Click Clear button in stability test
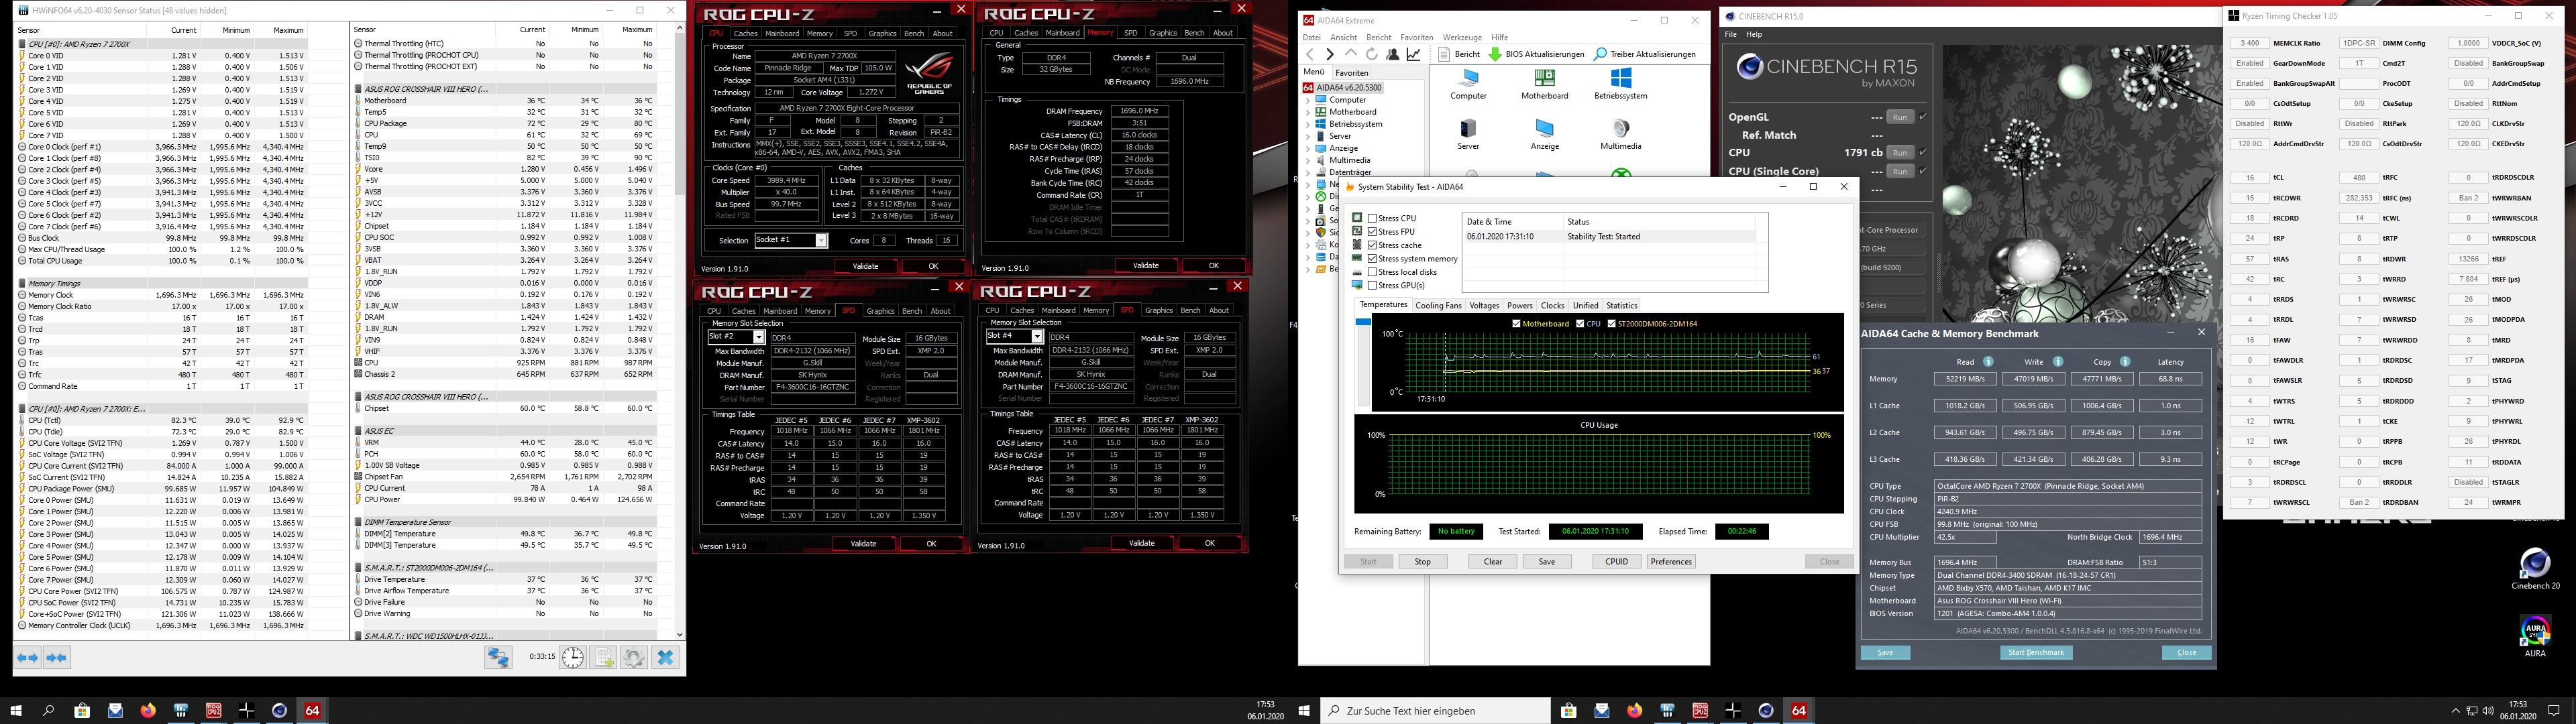 click(x=1492, y=562)
